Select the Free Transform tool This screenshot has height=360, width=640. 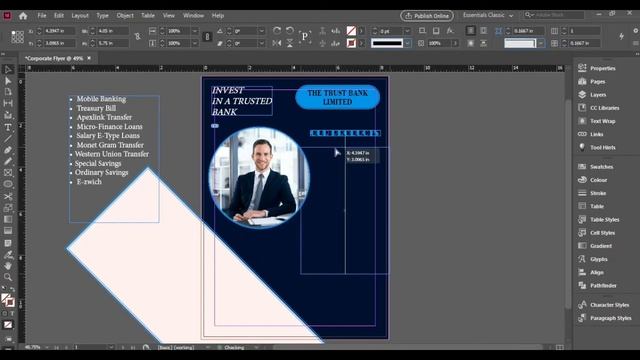8,208
